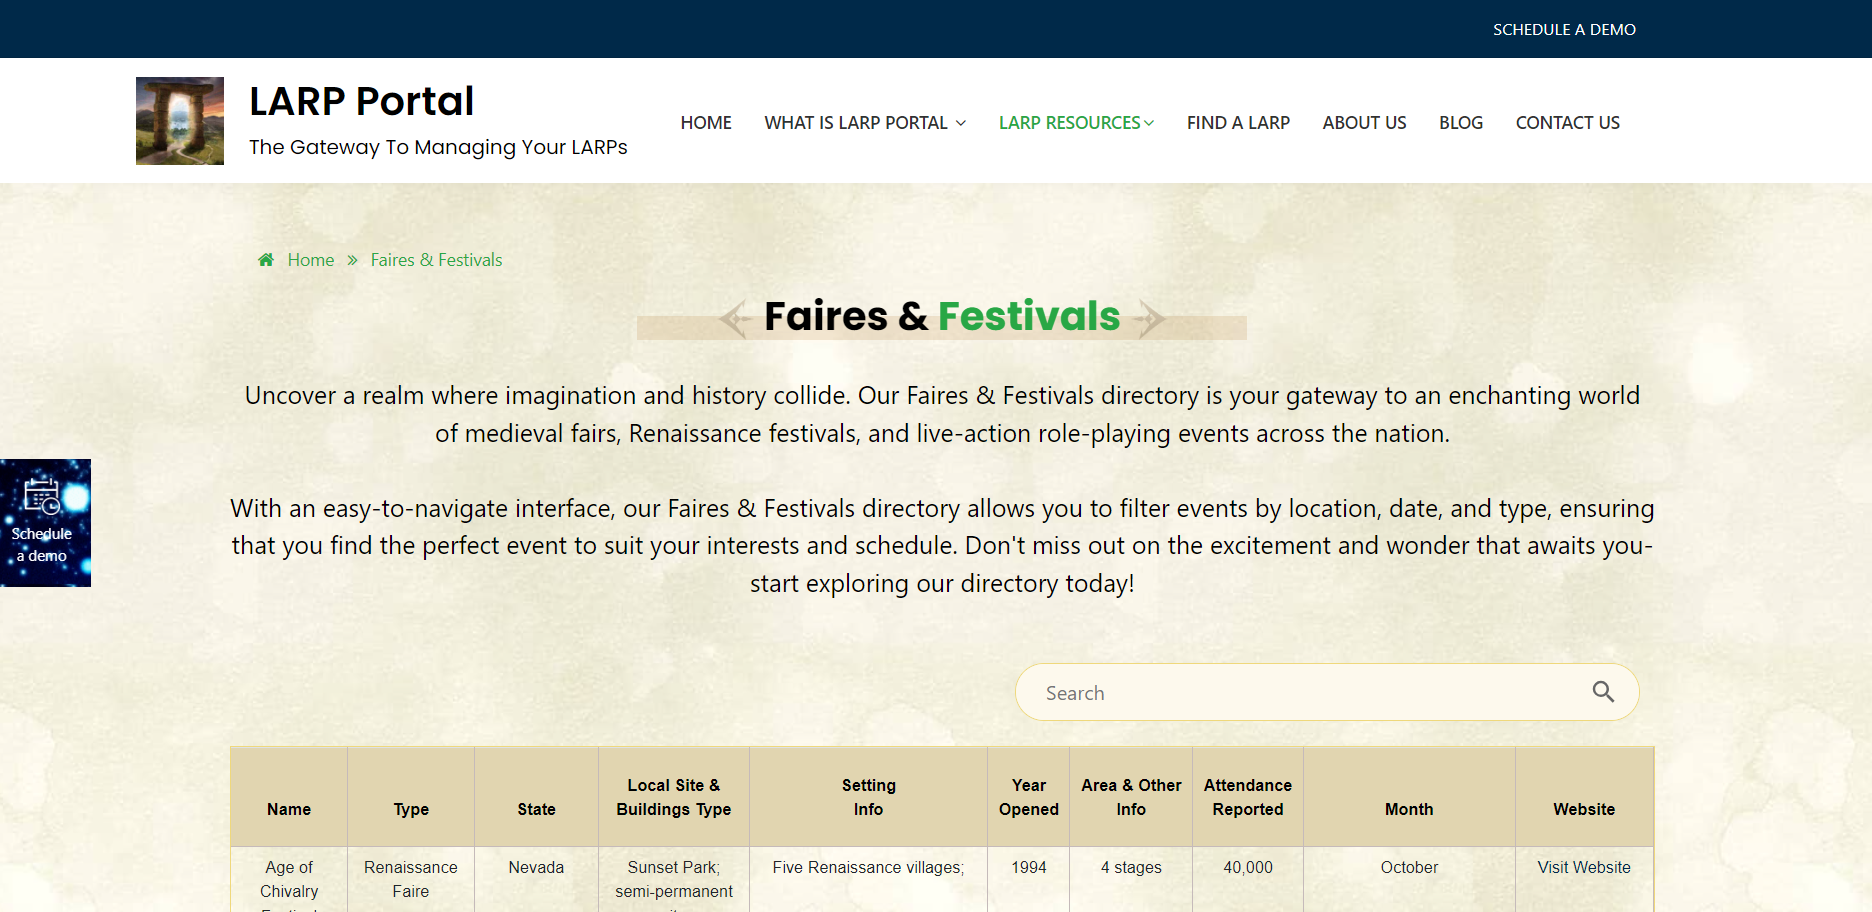Go to Find a LARP page
This screenshot has height=912, width=1872.
tap(1238, 123)
